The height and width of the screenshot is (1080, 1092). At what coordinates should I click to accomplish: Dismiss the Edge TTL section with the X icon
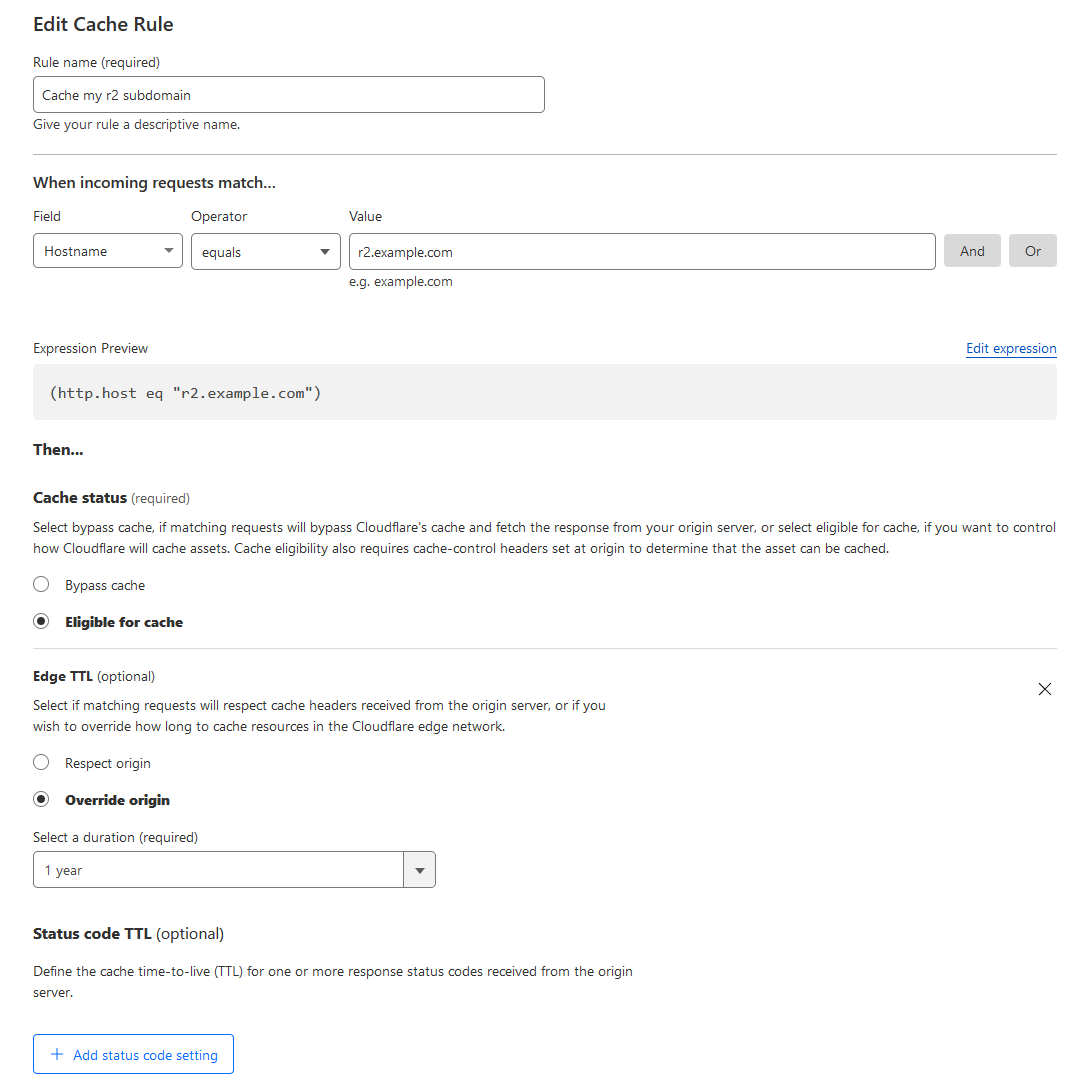(1044, 689)
